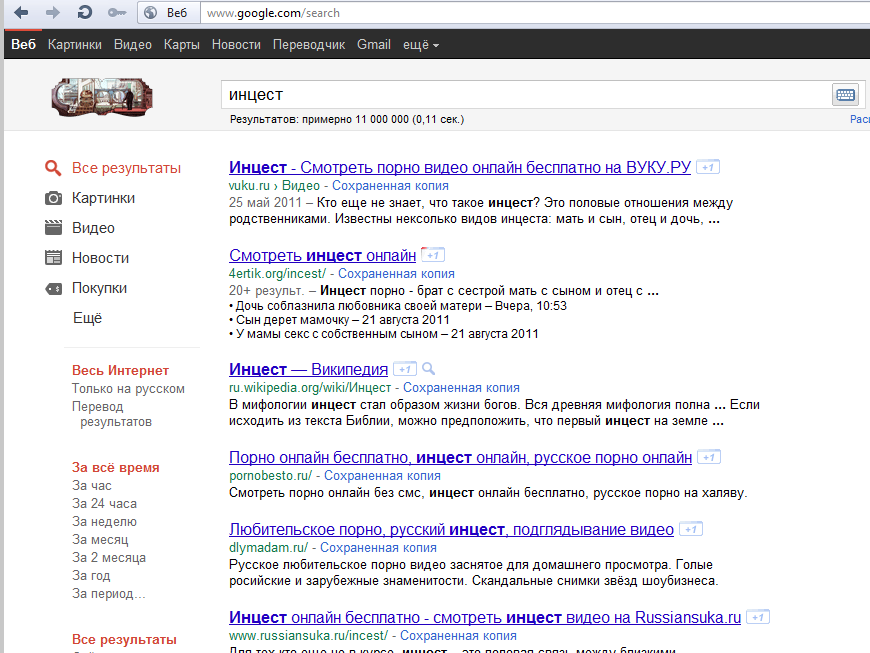Filter by Покупки text in left sidebar
The height and width of the screenshot is (653, 870).
click(99, 288)
